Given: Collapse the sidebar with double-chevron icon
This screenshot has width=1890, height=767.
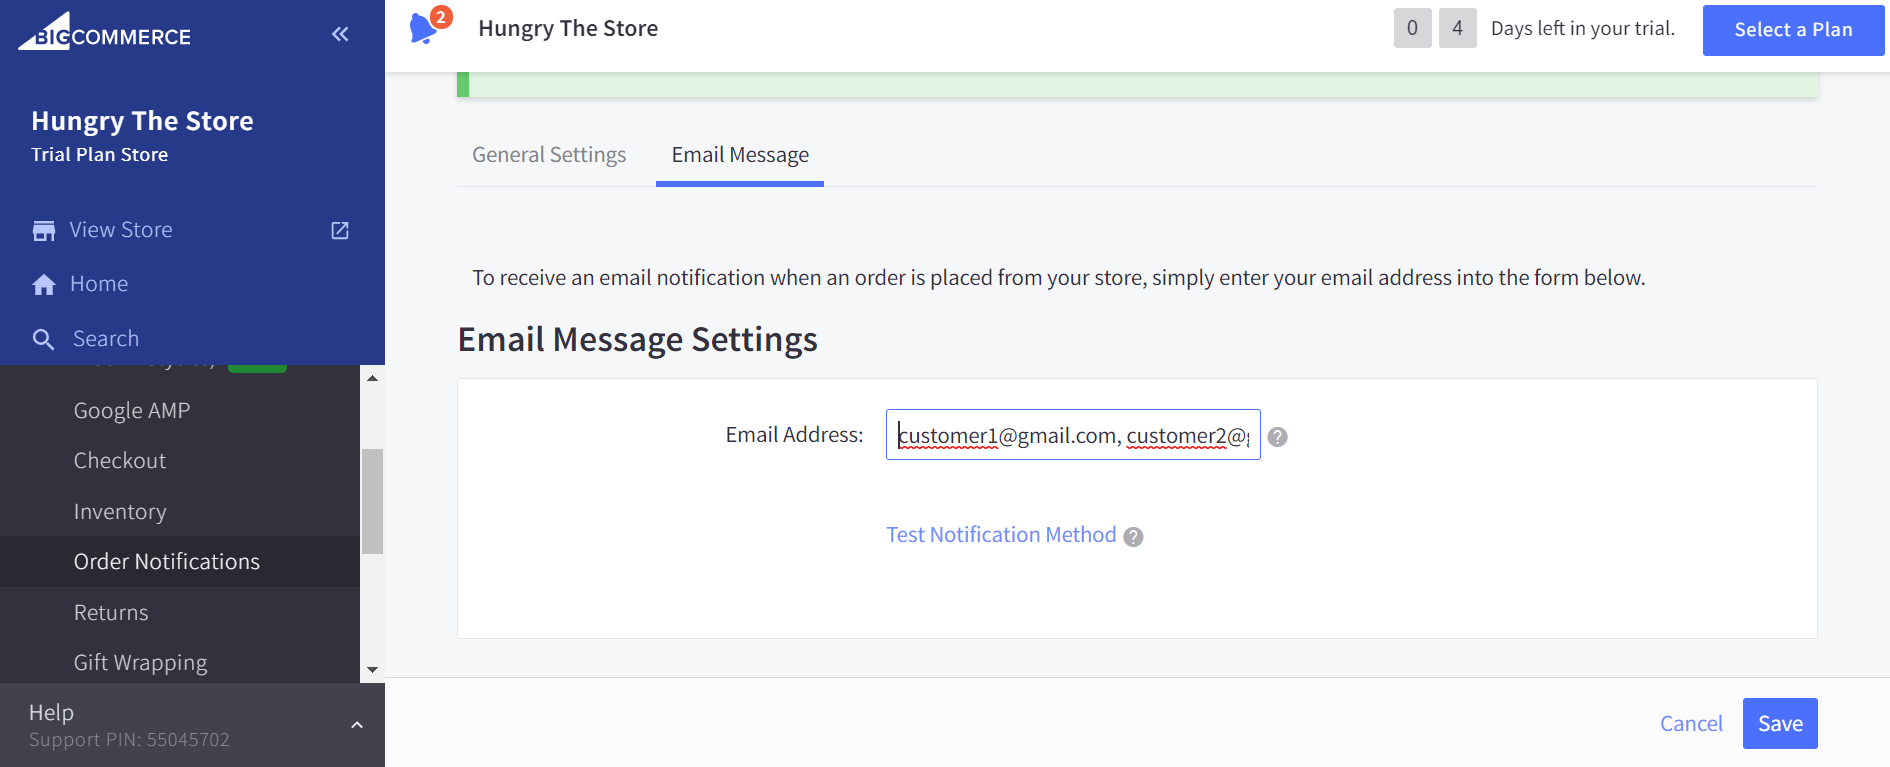Looking at the screenshot, I should [340, 34].
